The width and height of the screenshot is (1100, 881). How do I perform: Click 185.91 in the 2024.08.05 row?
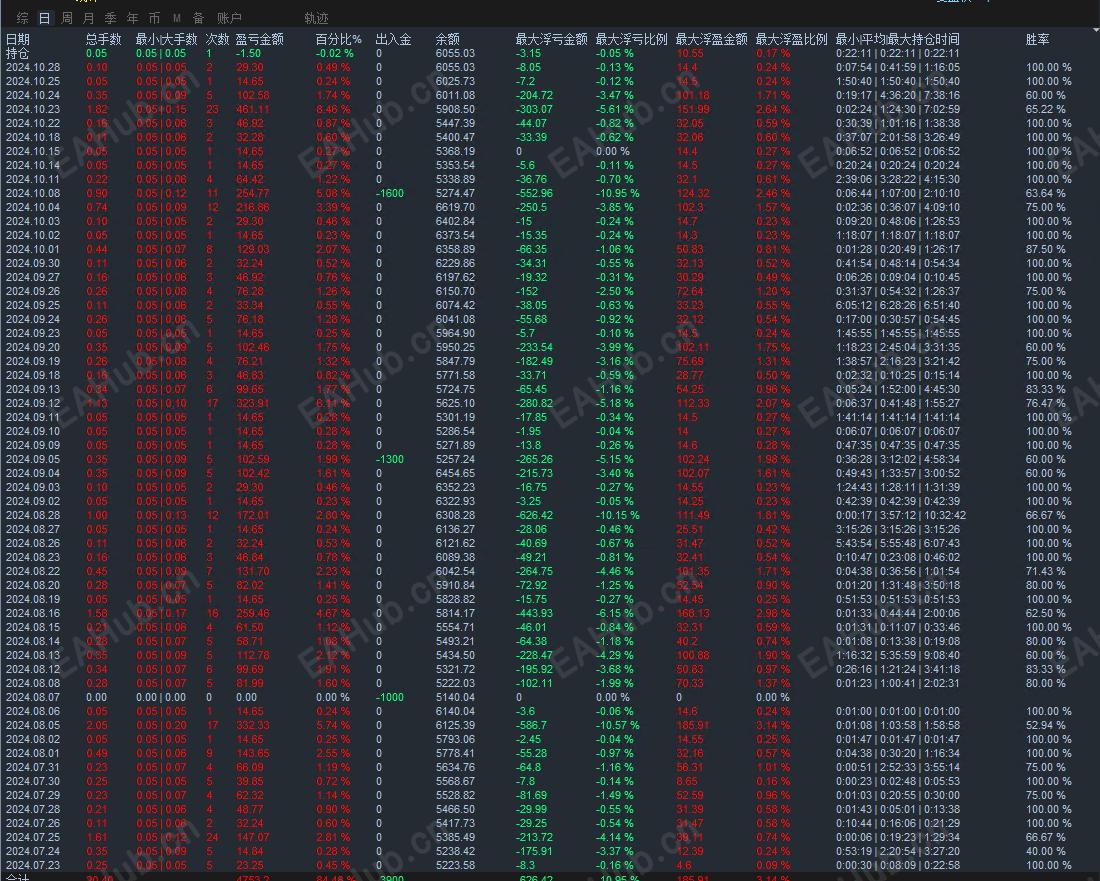pos(693,726)
